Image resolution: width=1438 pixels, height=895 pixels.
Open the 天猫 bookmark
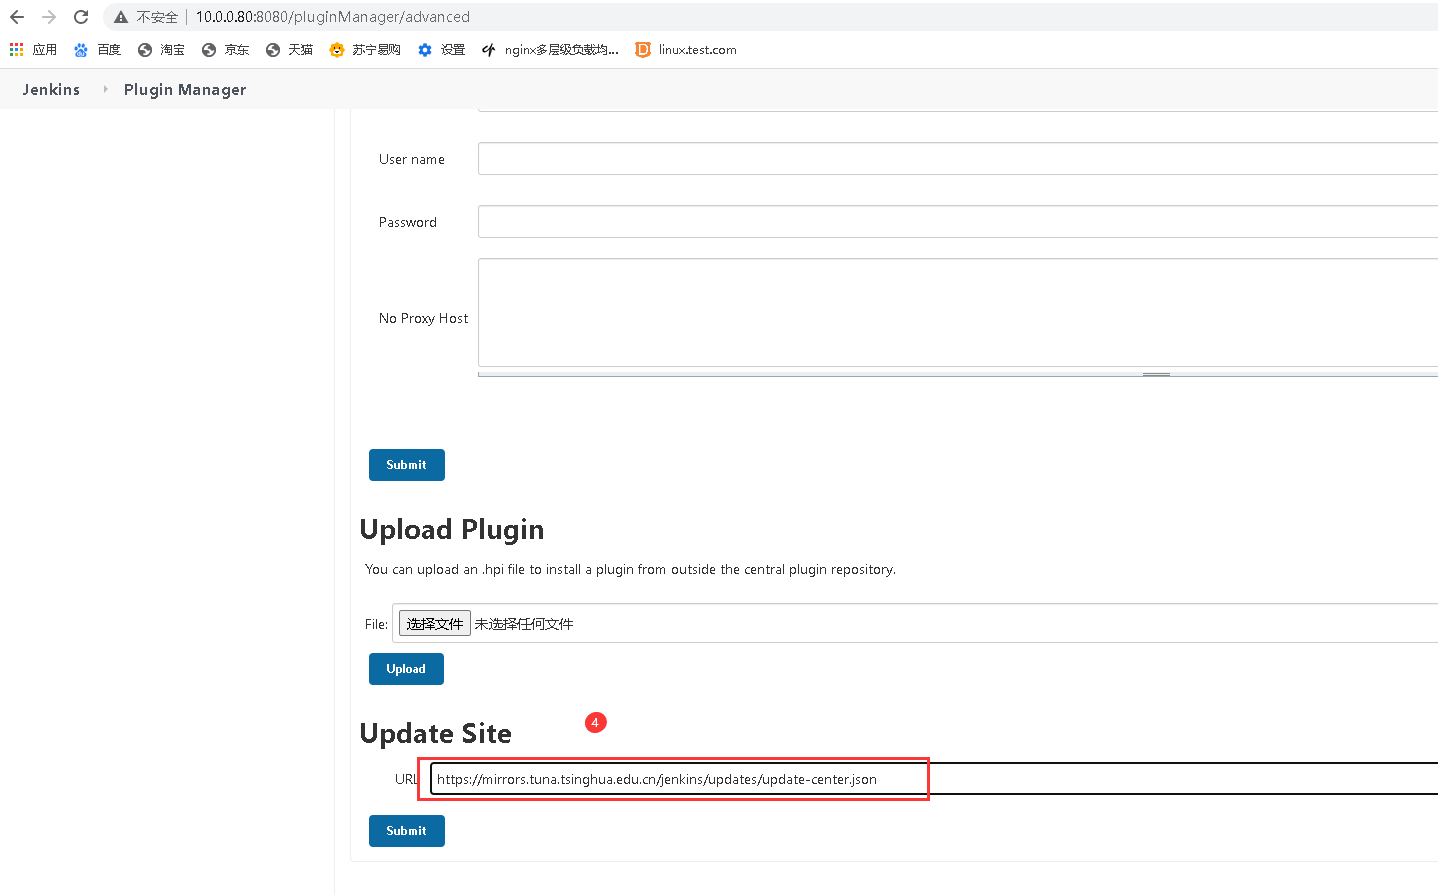(x=289, y=49)
